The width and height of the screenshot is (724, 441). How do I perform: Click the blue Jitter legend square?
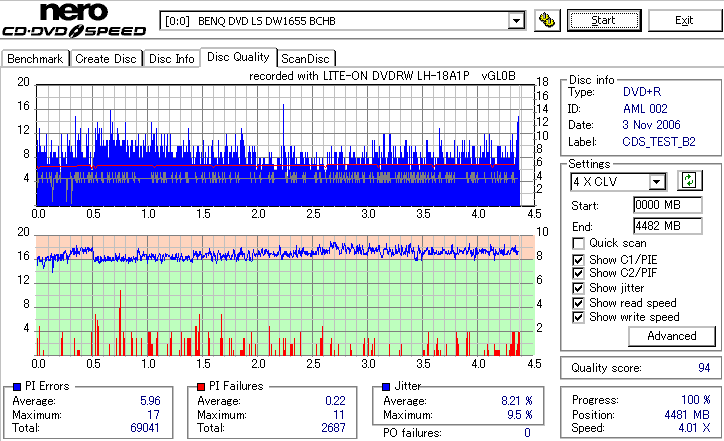[386, 387]
